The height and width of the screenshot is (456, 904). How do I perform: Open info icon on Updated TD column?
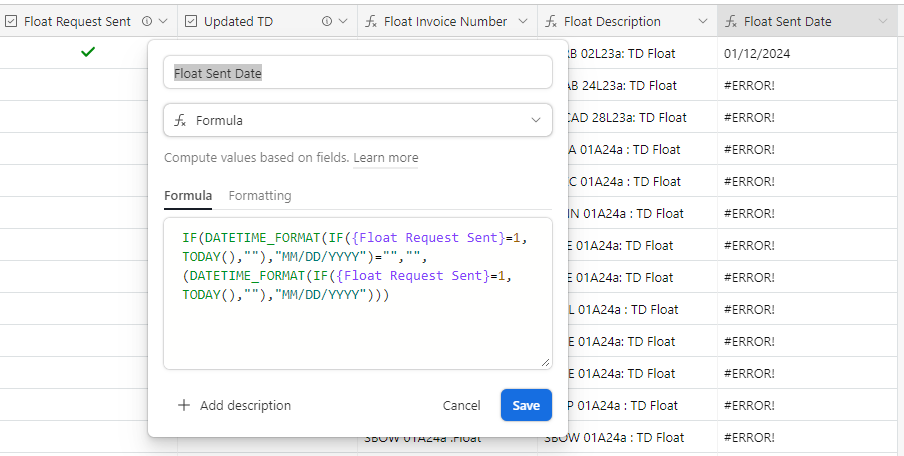tap(327, 21)
